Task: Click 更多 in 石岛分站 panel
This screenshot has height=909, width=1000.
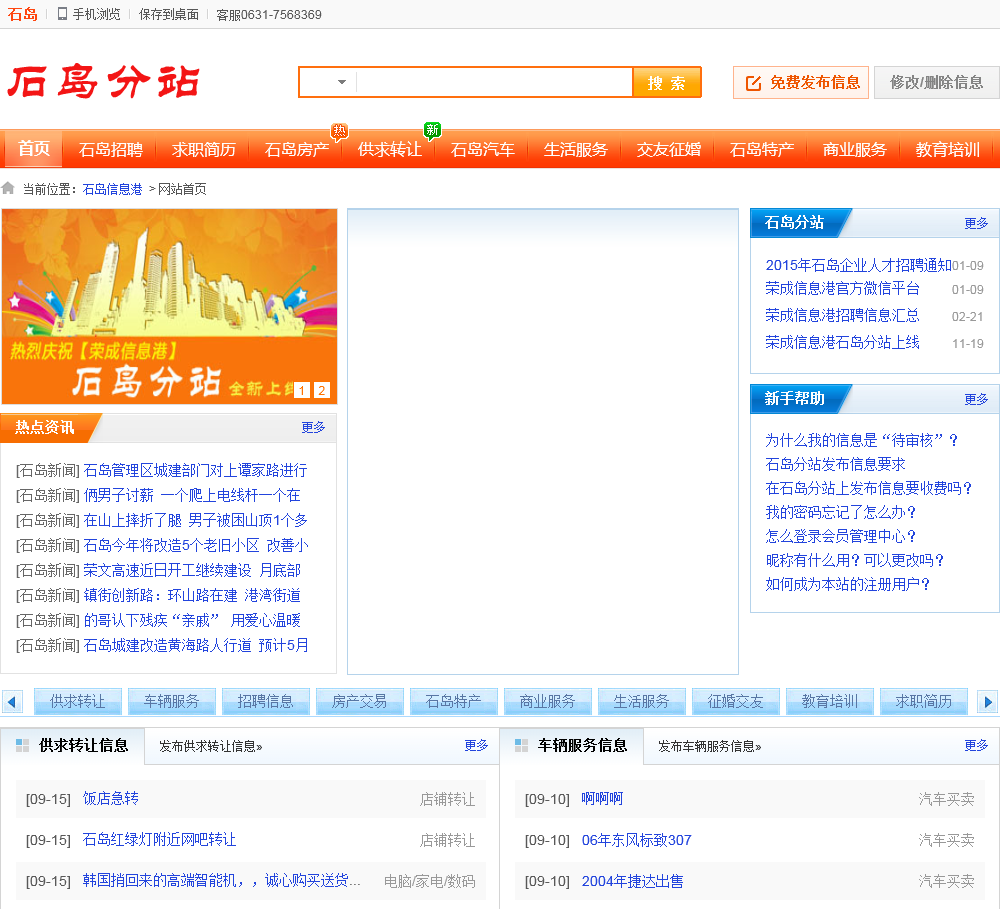Action: click(976, 223)
